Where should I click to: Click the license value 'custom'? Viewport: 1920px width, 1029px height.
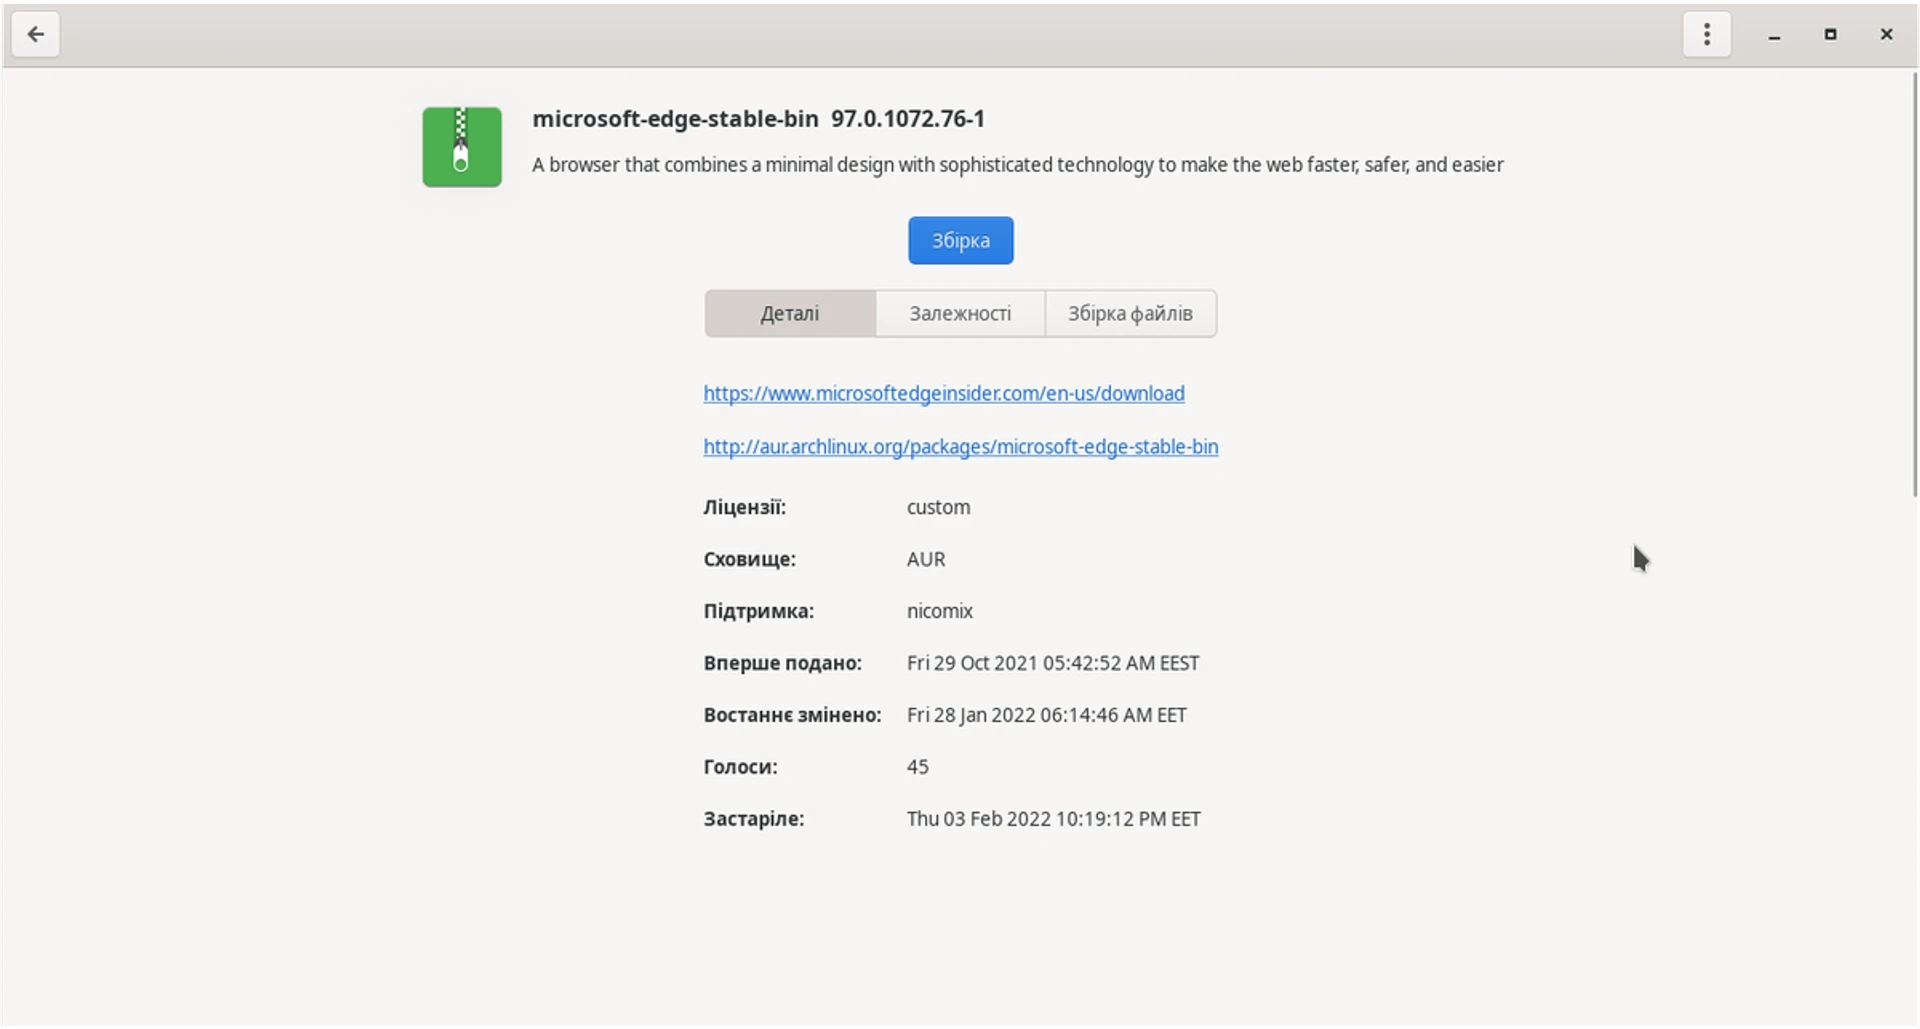click(x=938, y=507)
